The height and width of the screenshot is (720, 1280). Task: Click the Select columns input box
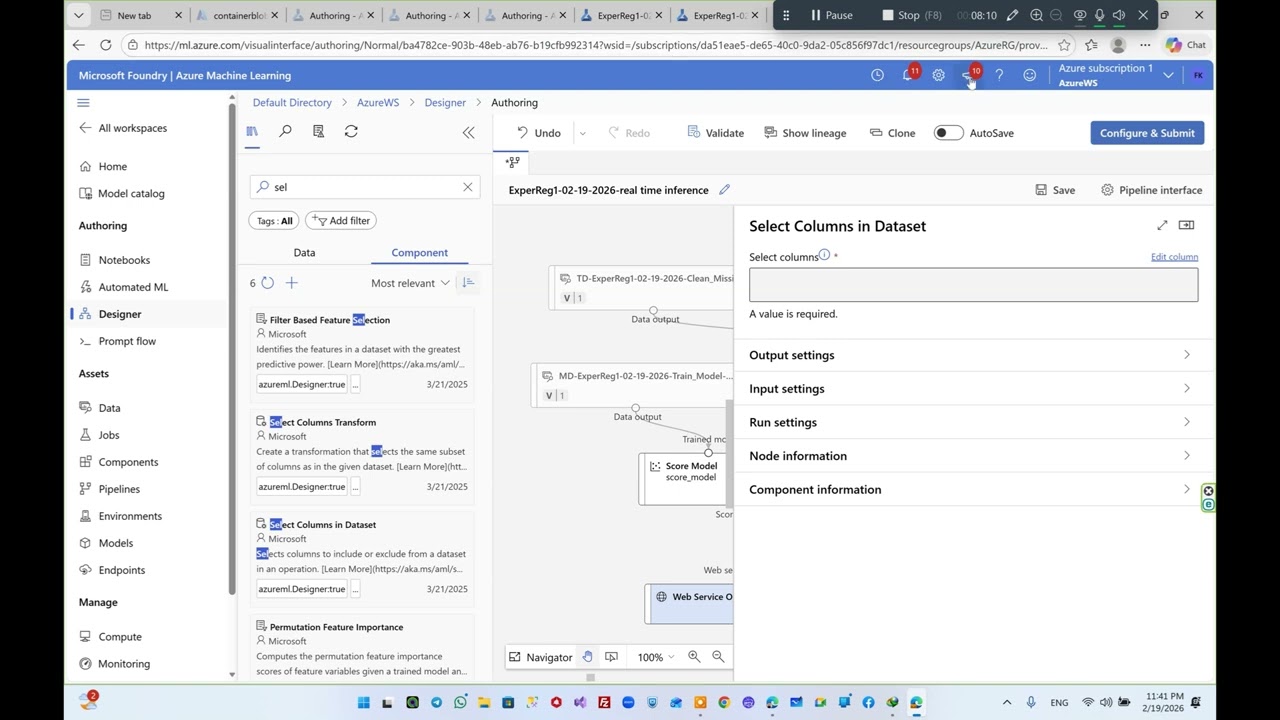click(x=973, y=285)
